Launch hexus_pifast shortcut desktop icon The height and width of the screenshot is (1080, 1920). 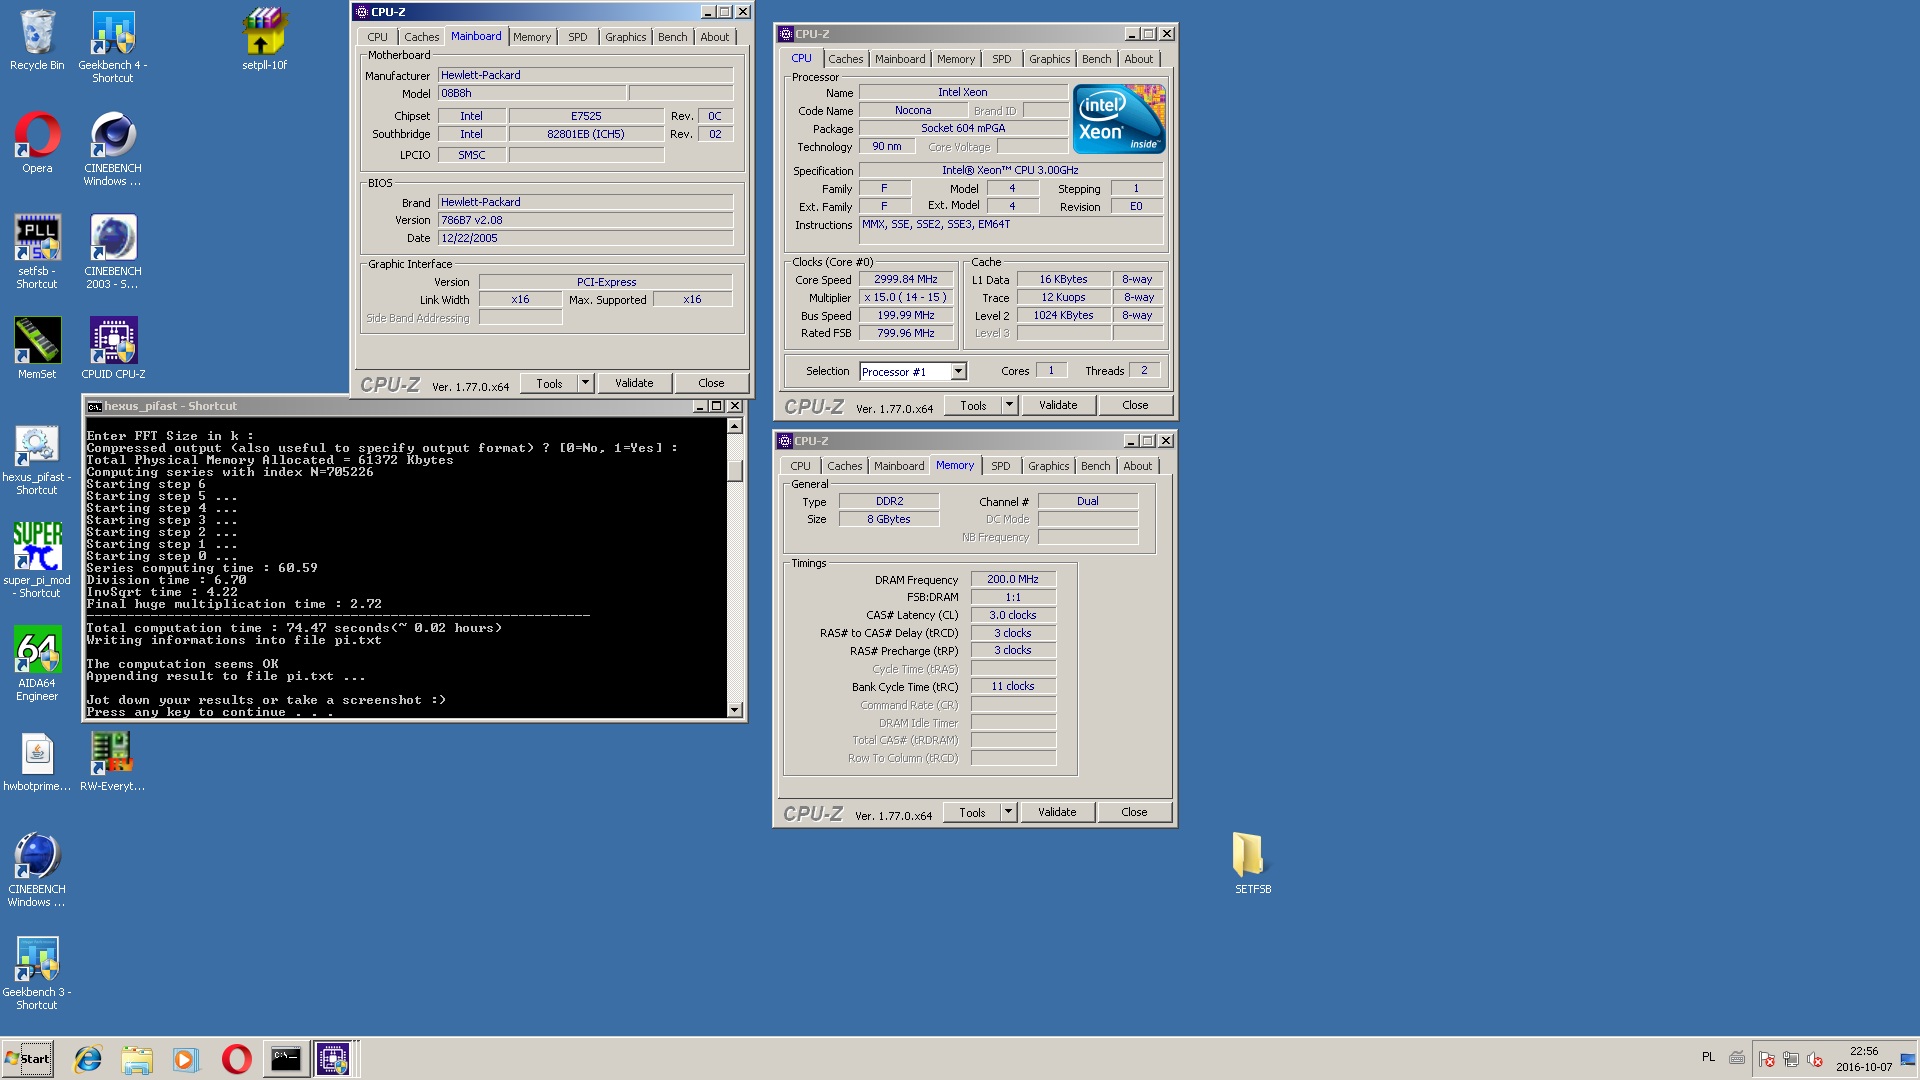coord(37,460)
